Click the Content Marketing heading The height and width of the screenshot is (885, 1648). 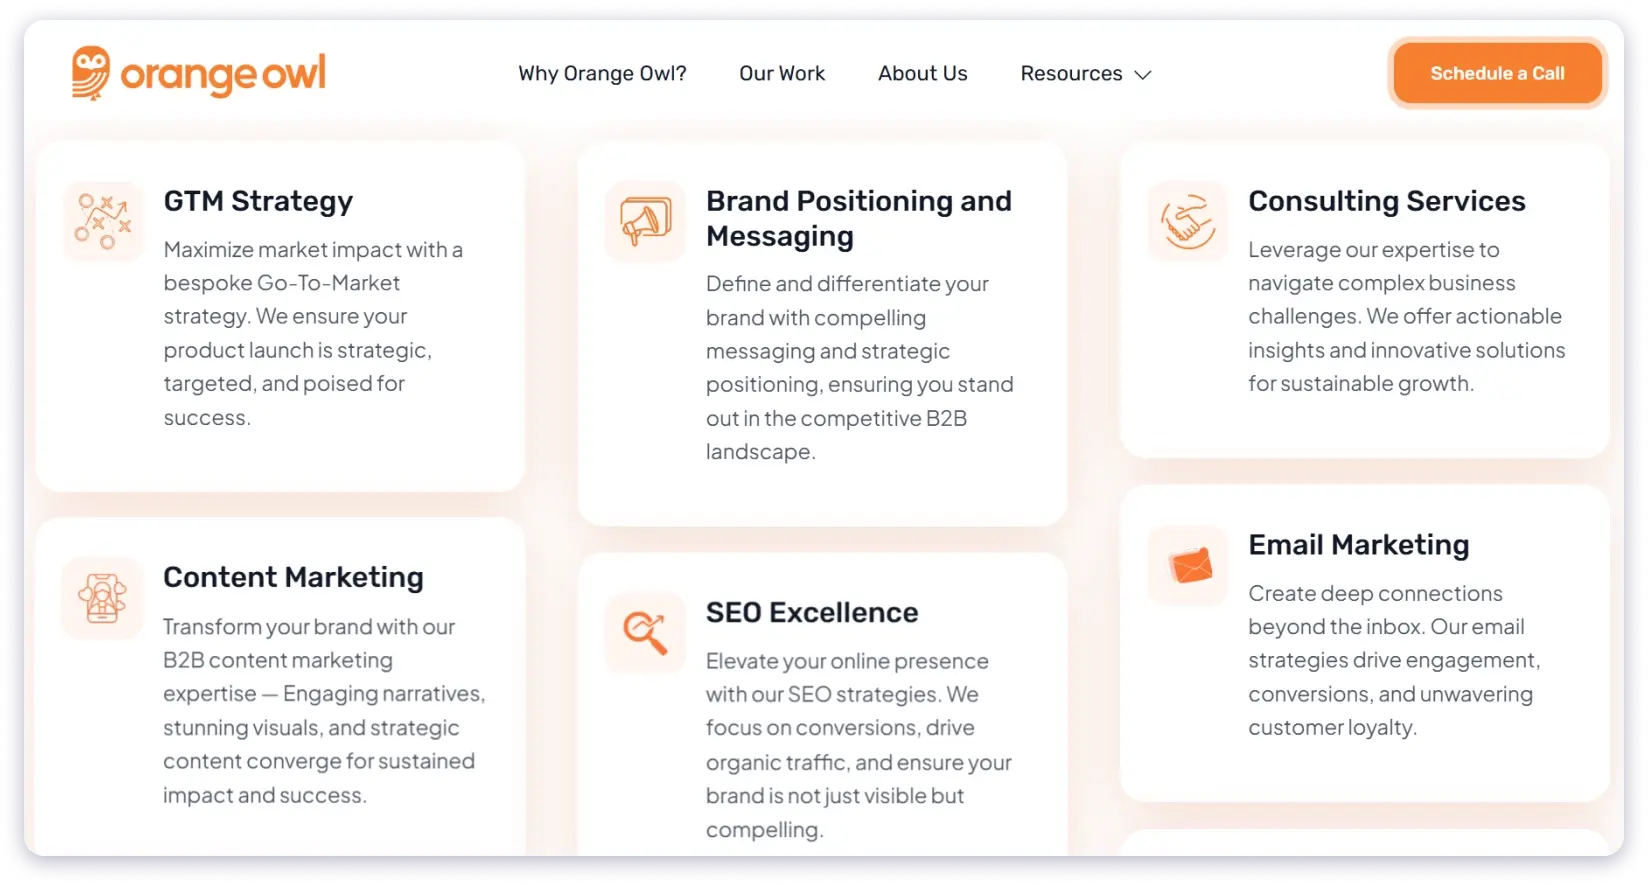(293, 577)
